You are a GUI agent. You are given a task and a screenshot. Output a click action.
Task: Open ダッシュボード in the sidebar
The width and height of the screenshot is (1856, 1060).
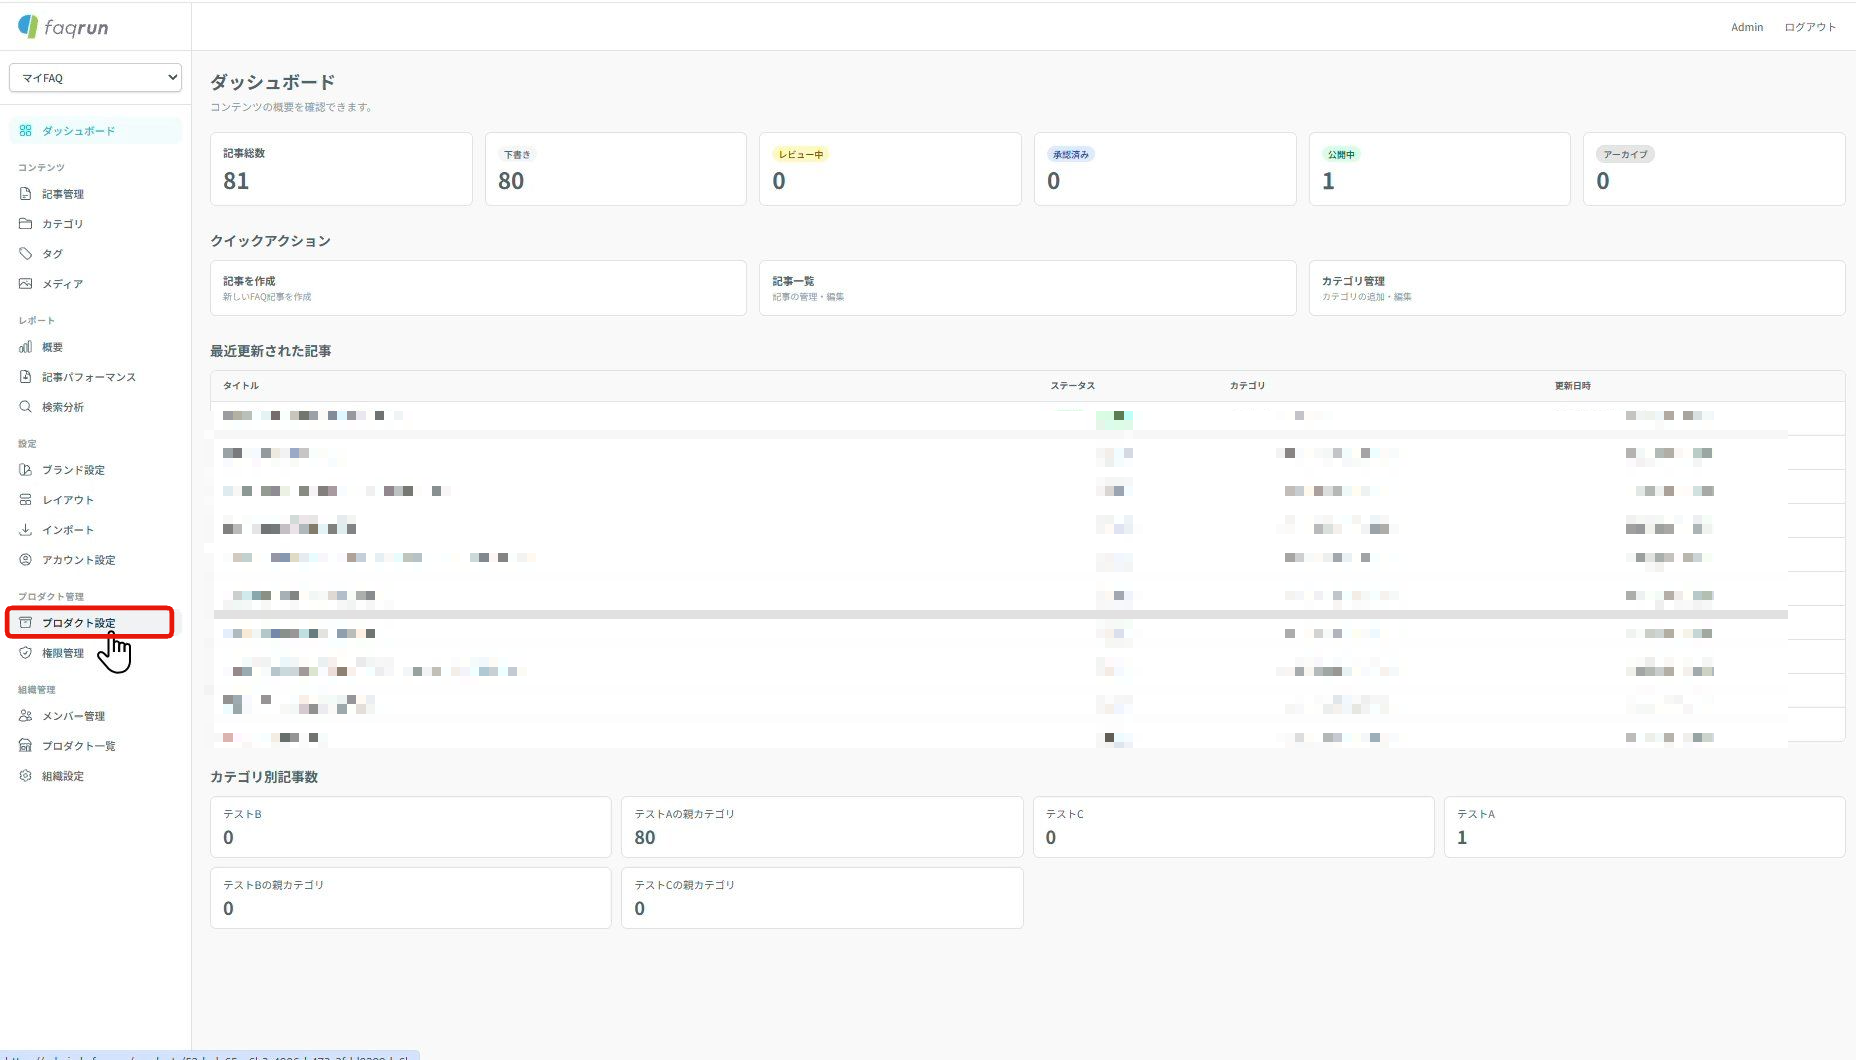[95, 131]
